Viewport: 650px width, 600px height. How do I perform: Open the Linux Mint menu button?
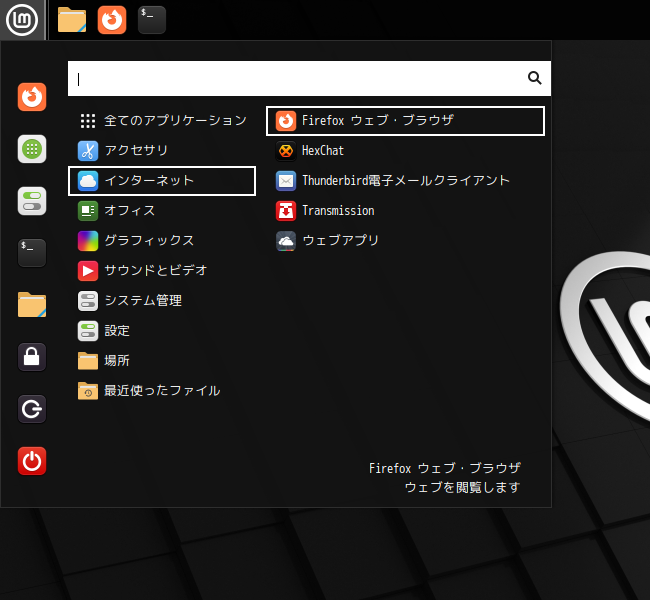pos(22,20)
